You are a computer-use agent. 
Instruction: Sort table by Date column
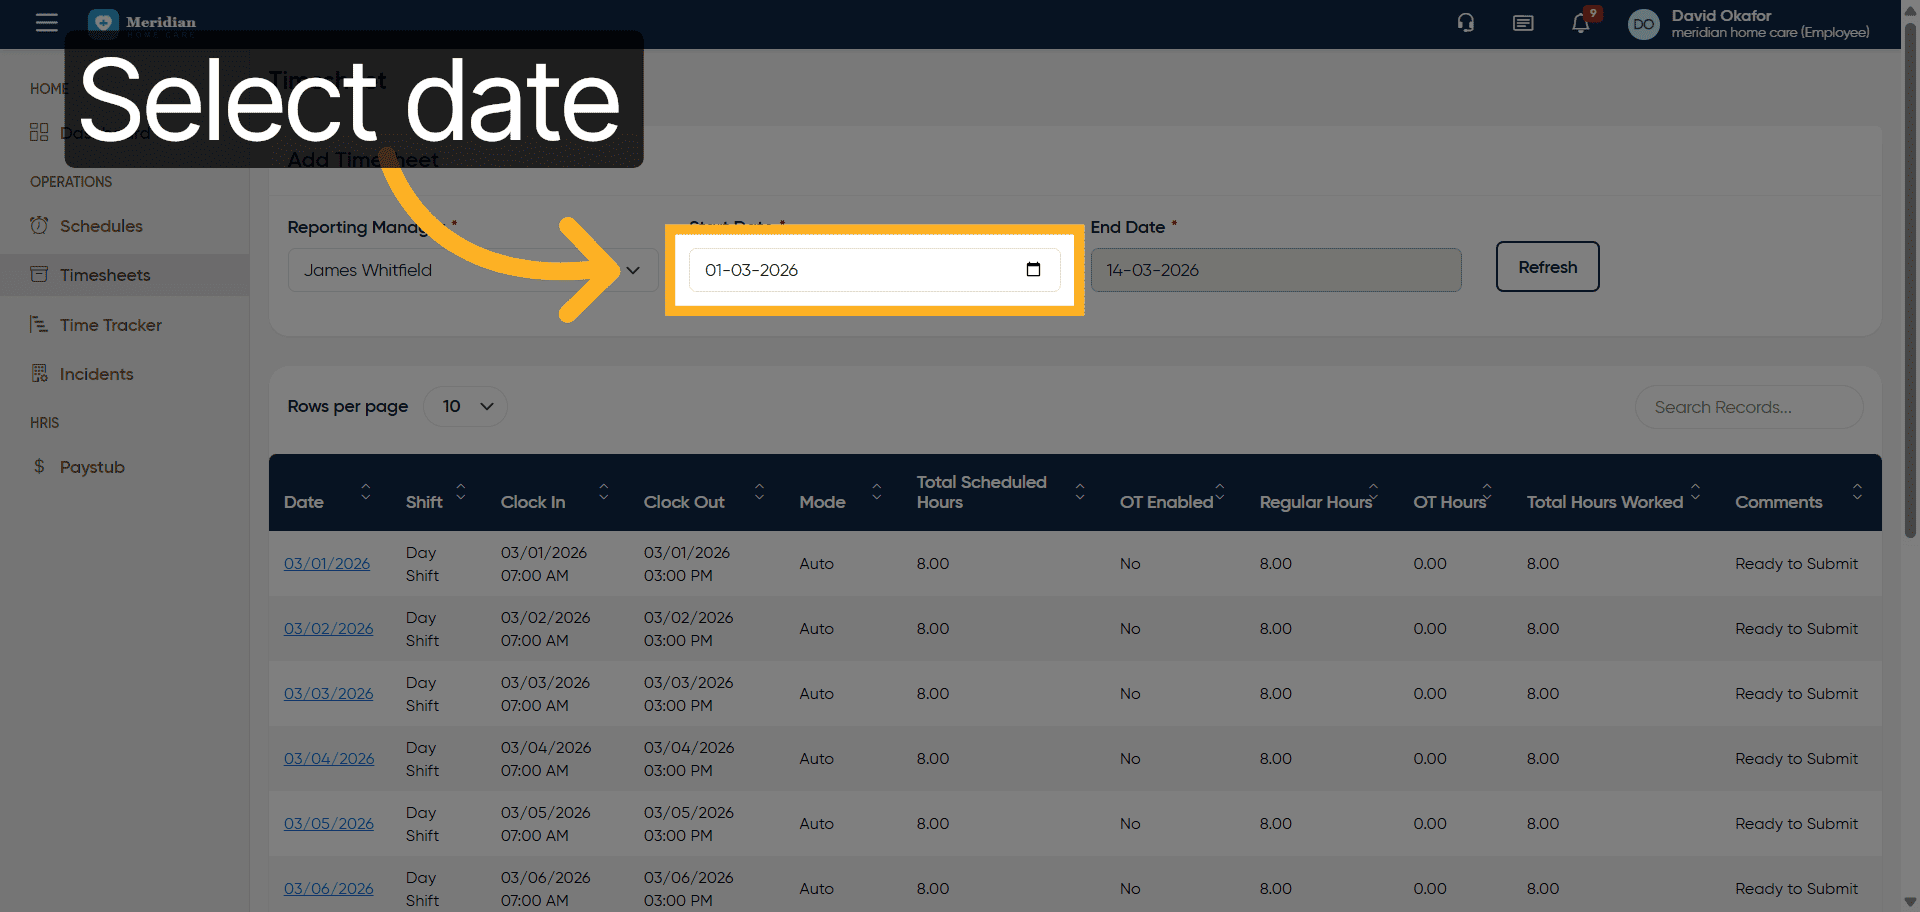365,491
